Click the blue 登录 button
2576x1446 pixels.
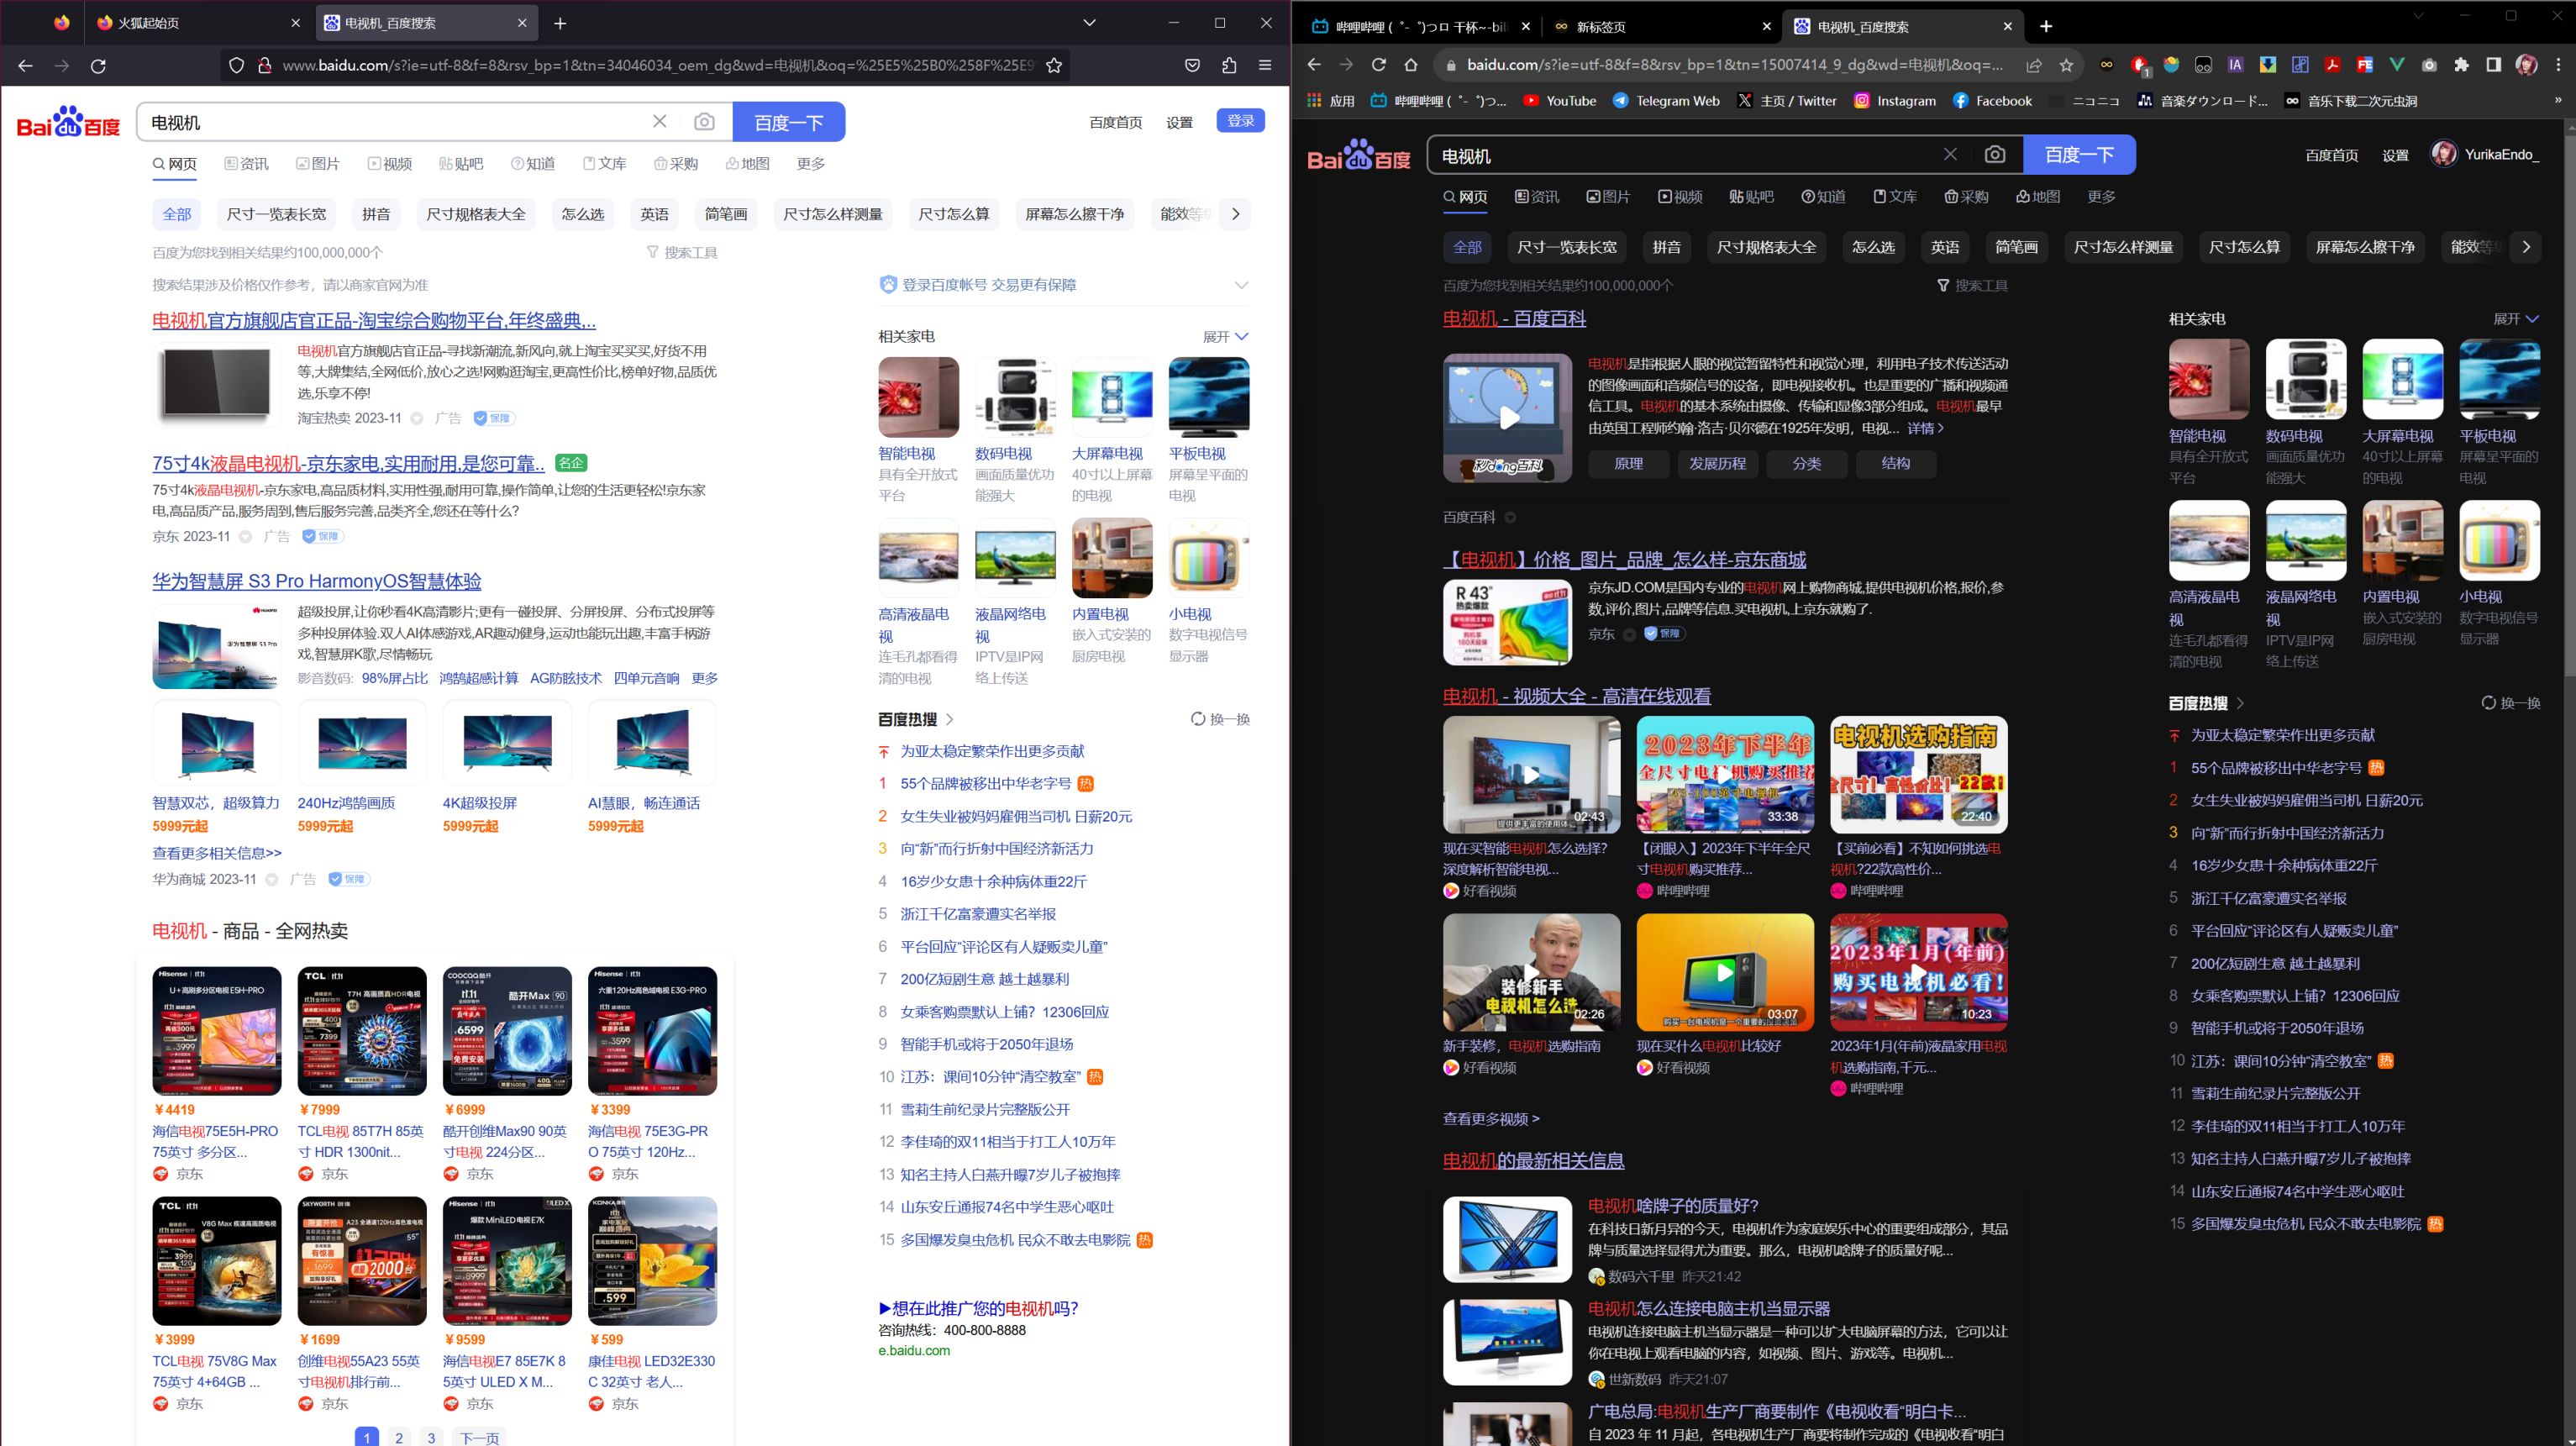pyautogui.click(x=1240, y=121)
